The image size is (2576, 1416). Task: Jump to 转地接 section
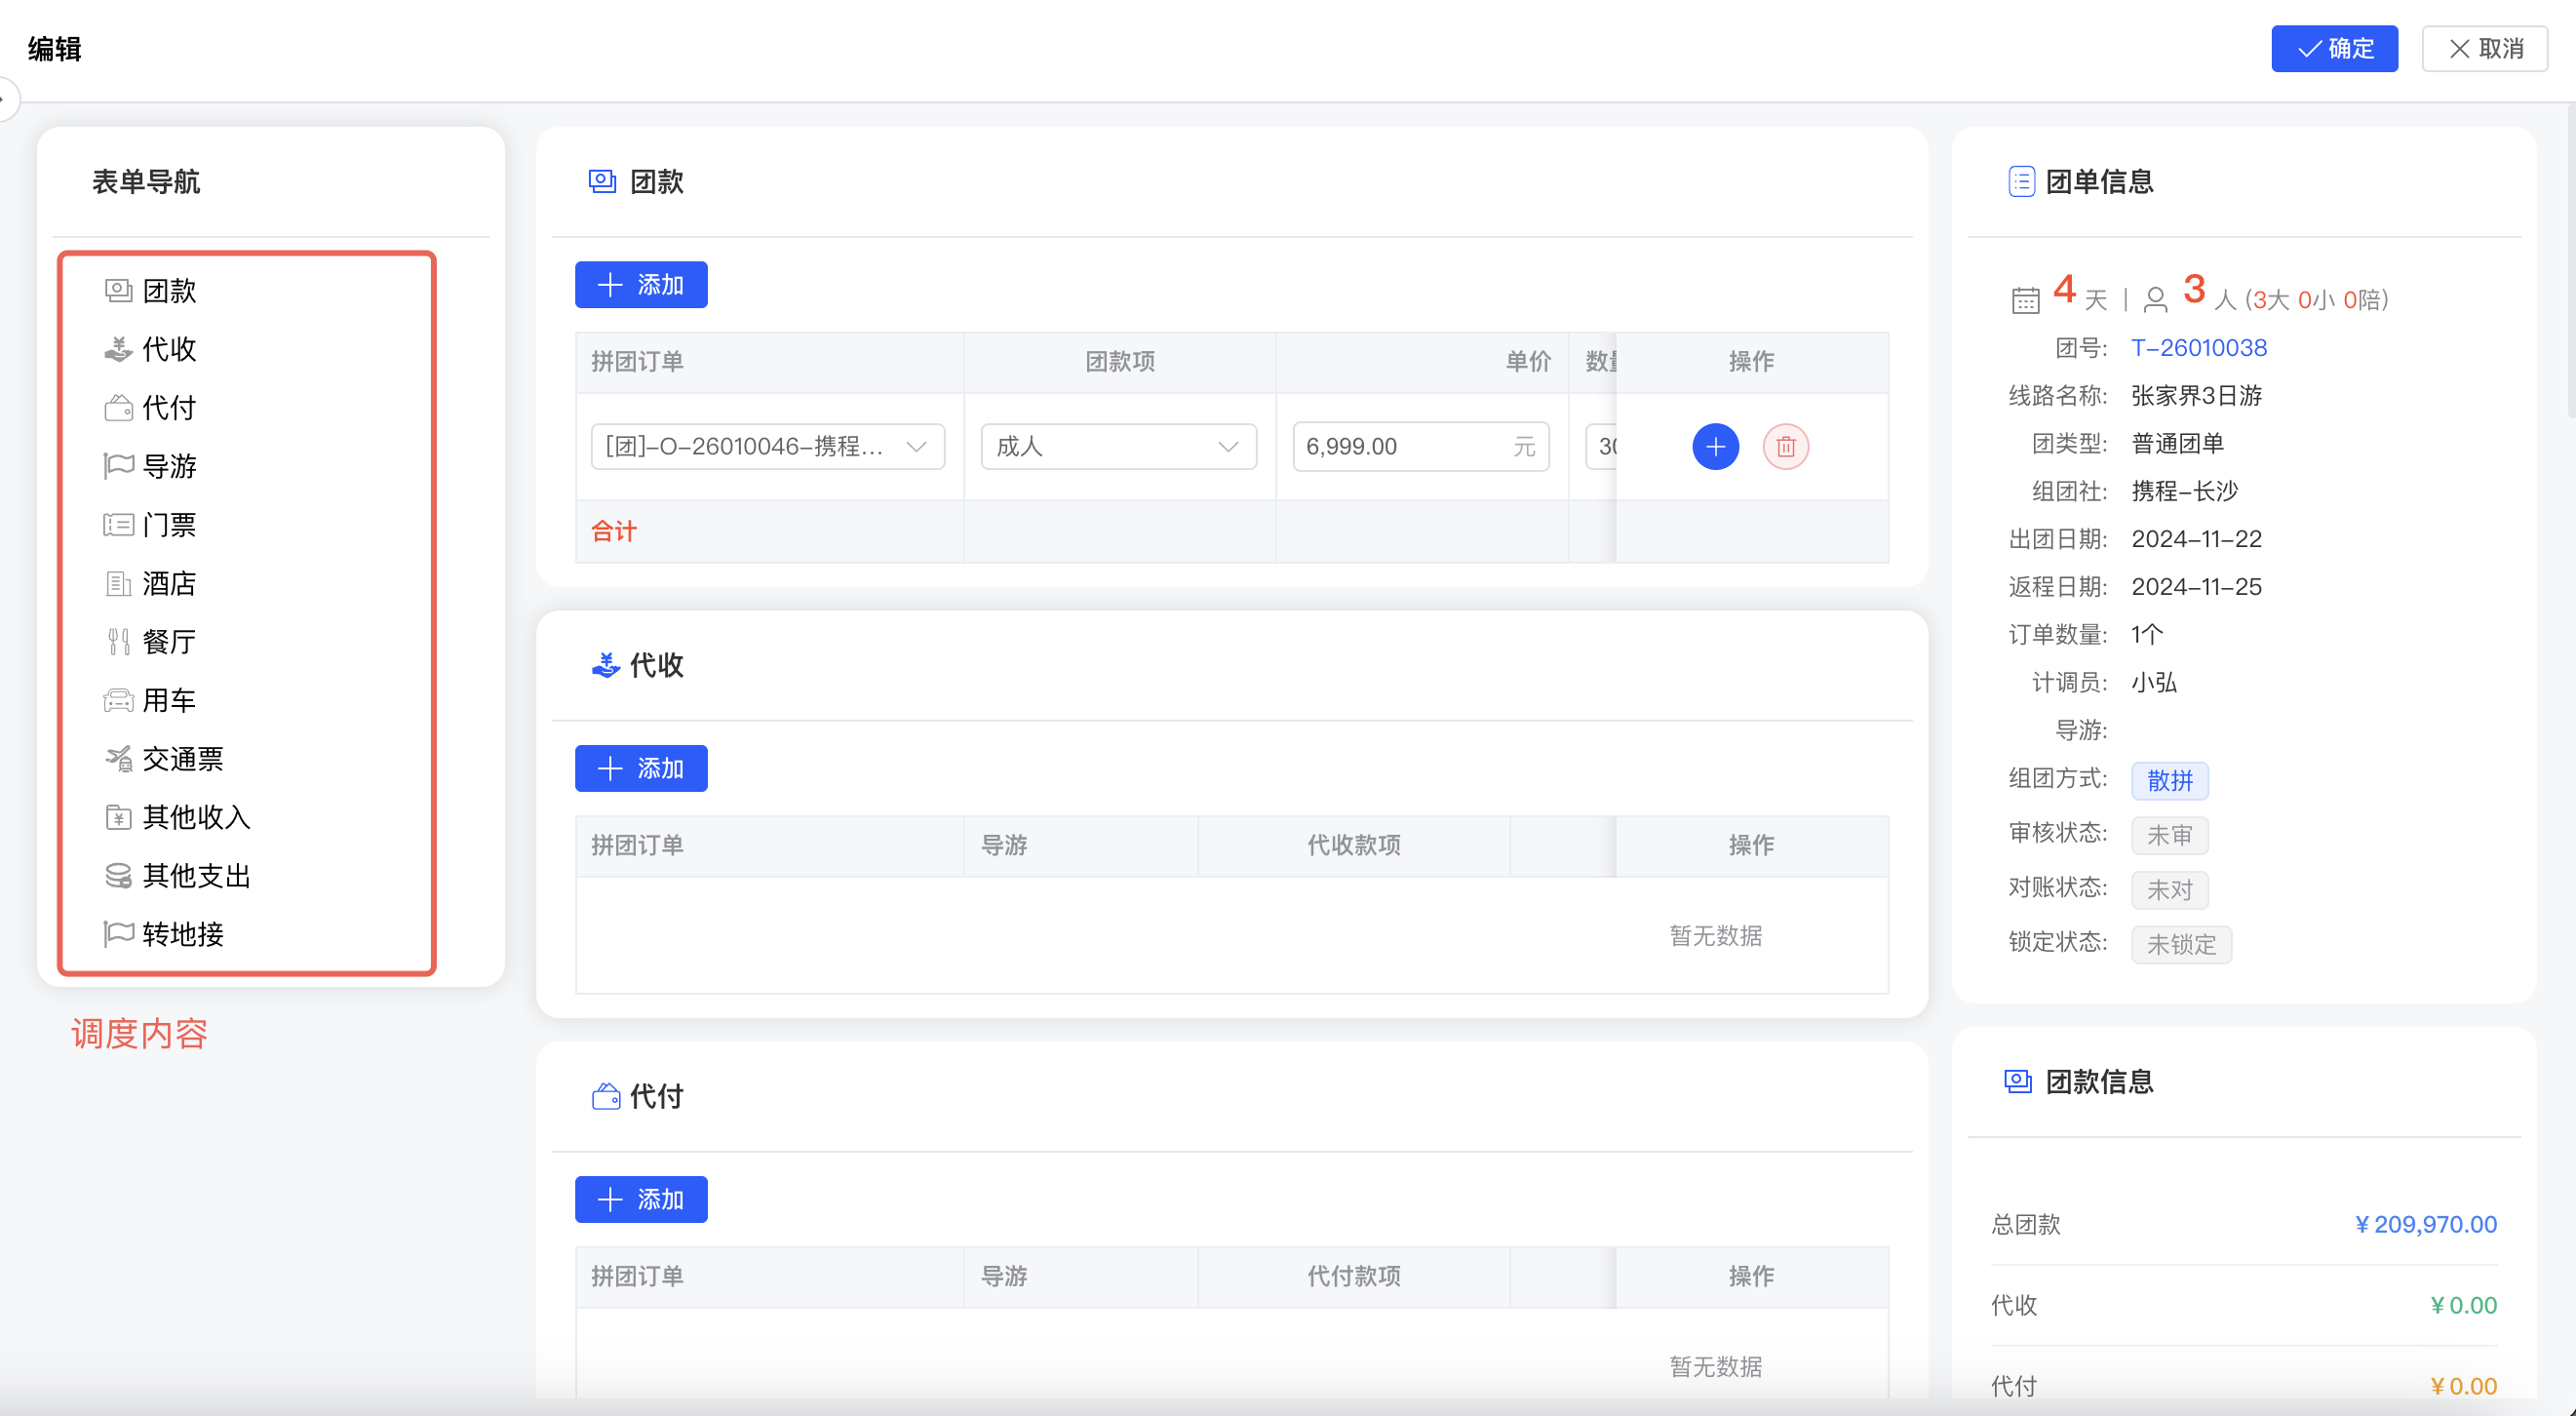pos(182,934)
